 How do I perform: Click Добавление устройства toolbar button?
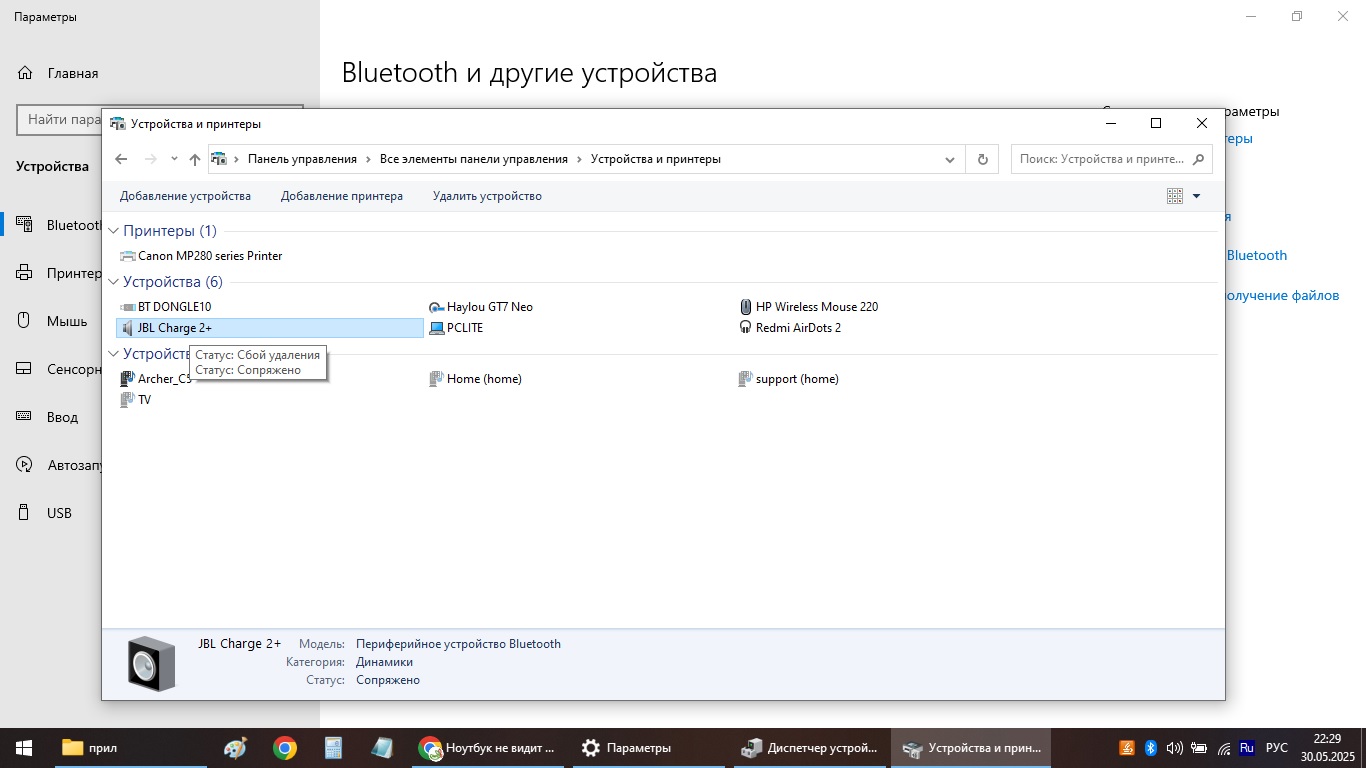coord(185,196)
